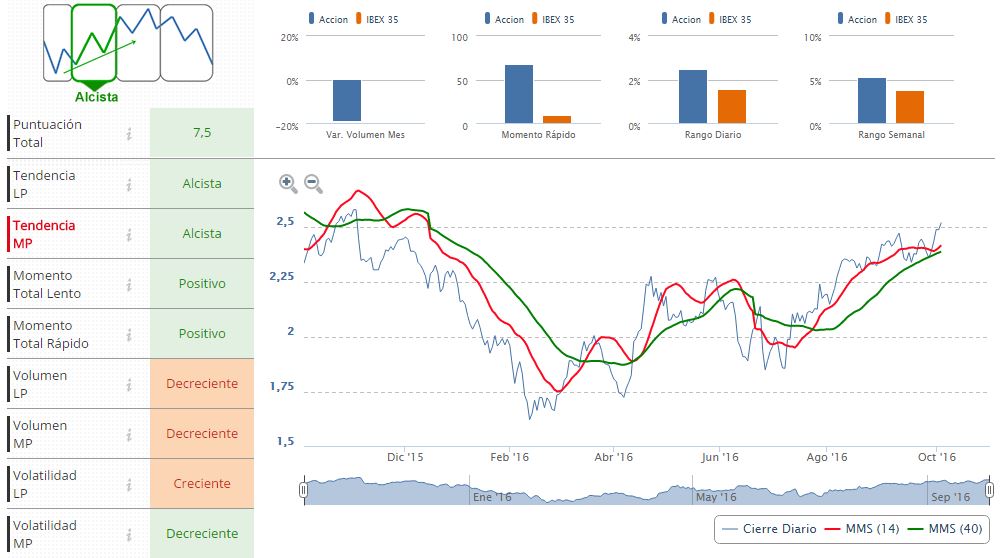
Task: Click the Tendencia LP row label
Action: point(43,184)
